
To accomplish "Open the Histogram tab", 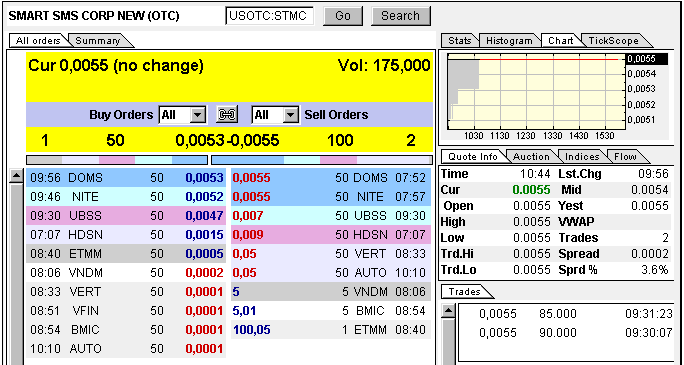I will pyautogui.click(x=509, y=41).
